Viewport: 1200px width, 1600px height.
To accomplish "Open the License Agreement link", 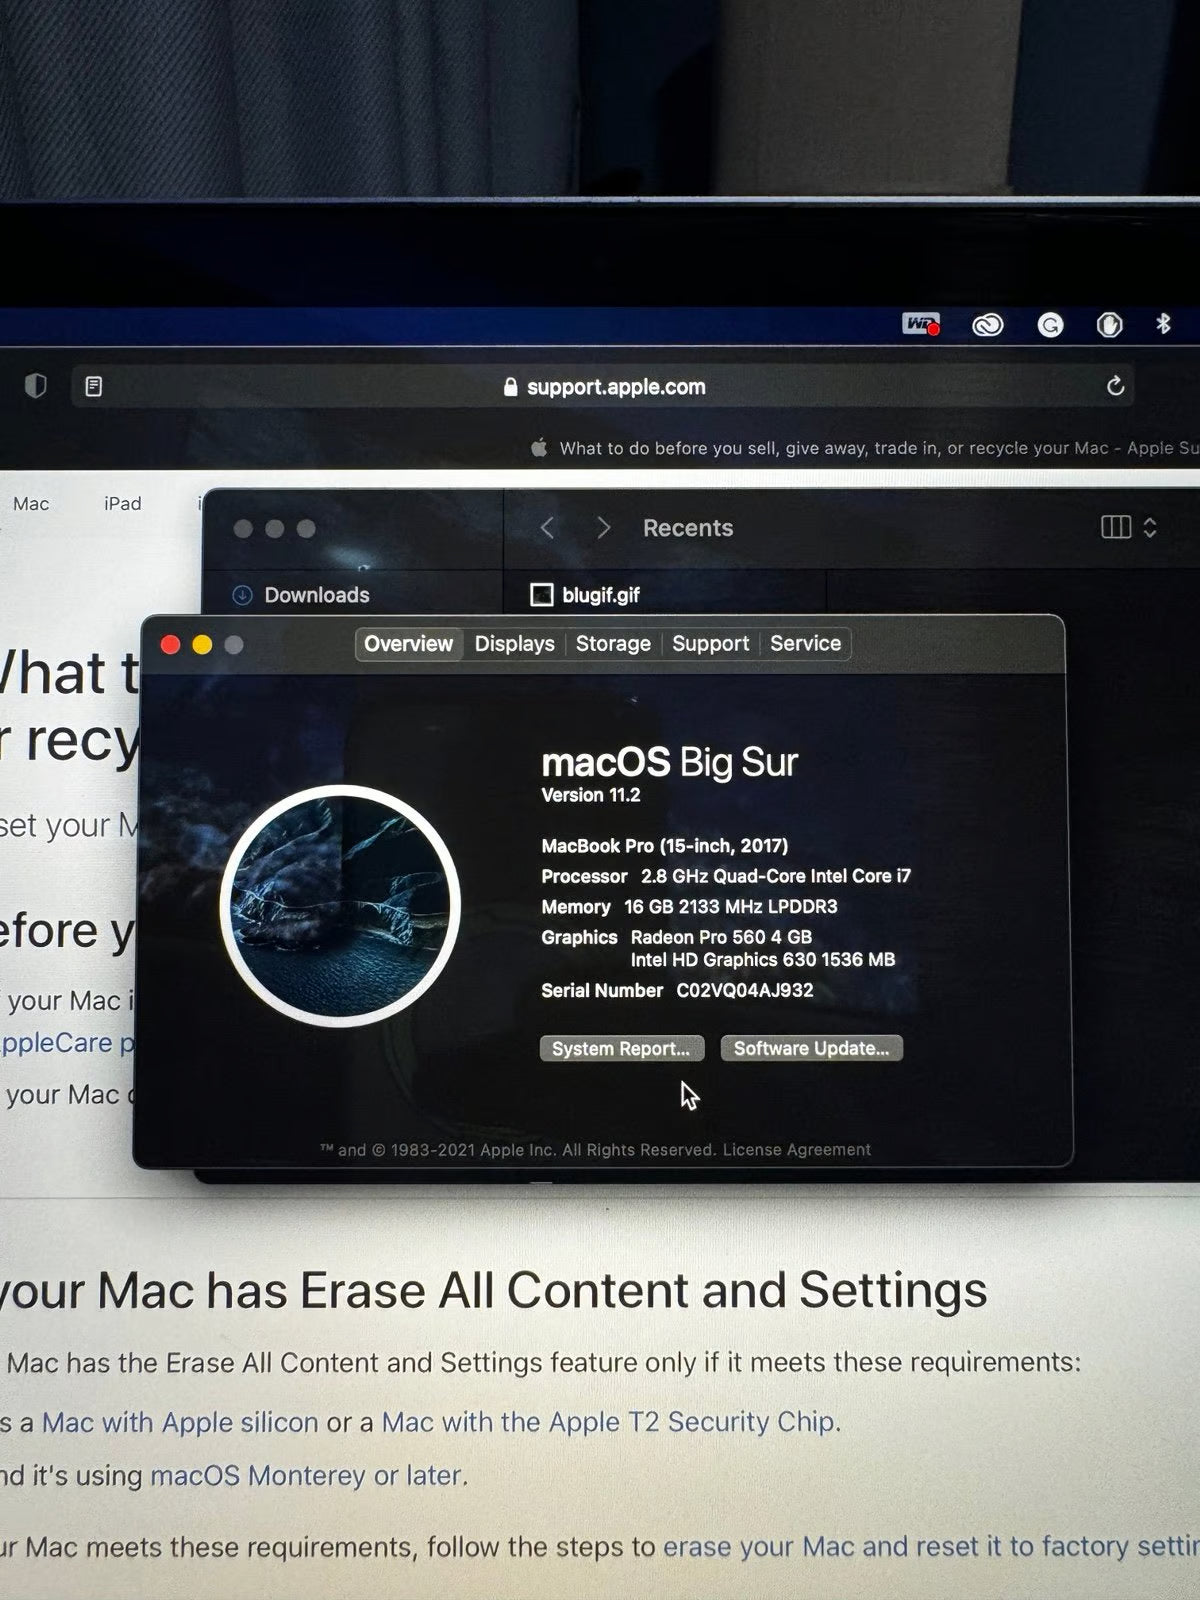I will (796, 1150).
